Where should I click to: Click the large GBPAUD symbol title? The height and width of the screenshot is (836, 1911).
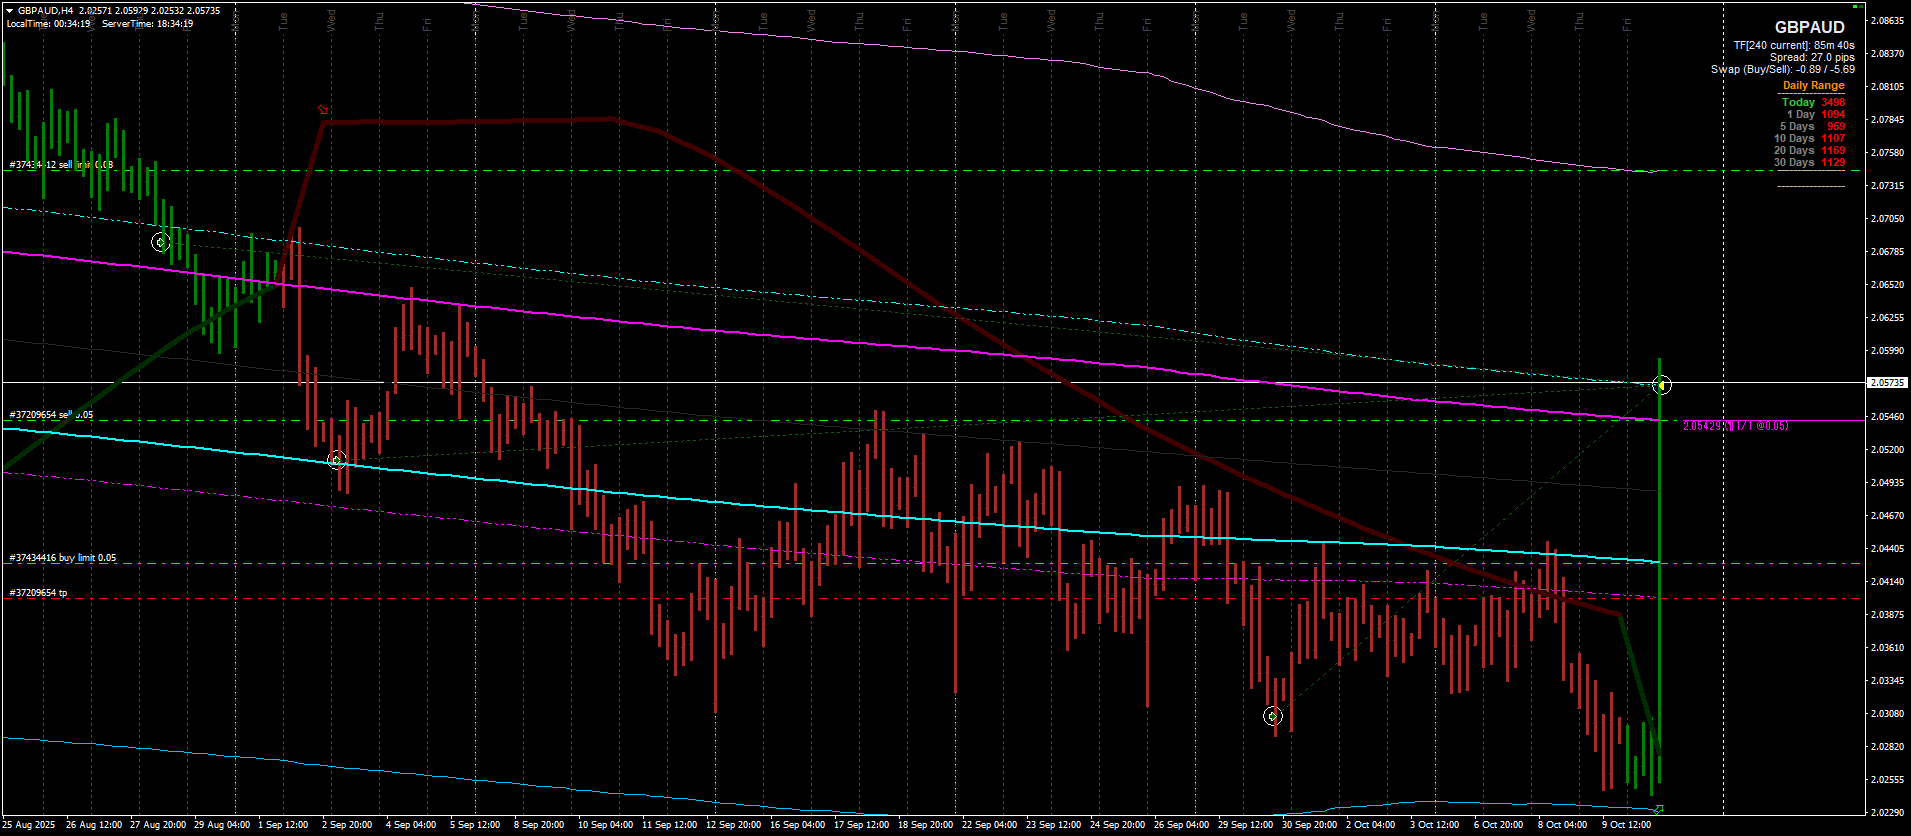(1809, 27)
